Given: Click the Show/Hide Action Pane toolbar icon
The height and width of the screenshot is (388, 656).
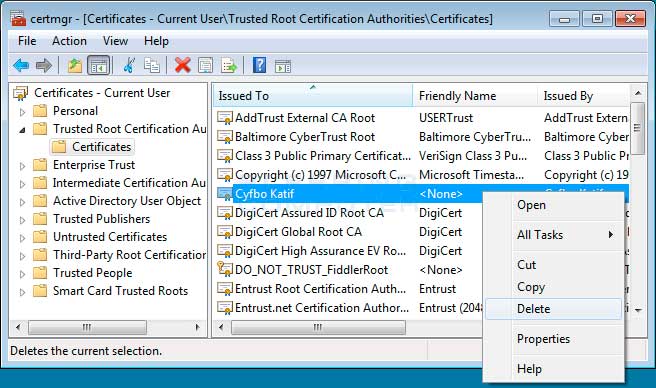Looking at the screenshot, I should click(x=283, y=66).
